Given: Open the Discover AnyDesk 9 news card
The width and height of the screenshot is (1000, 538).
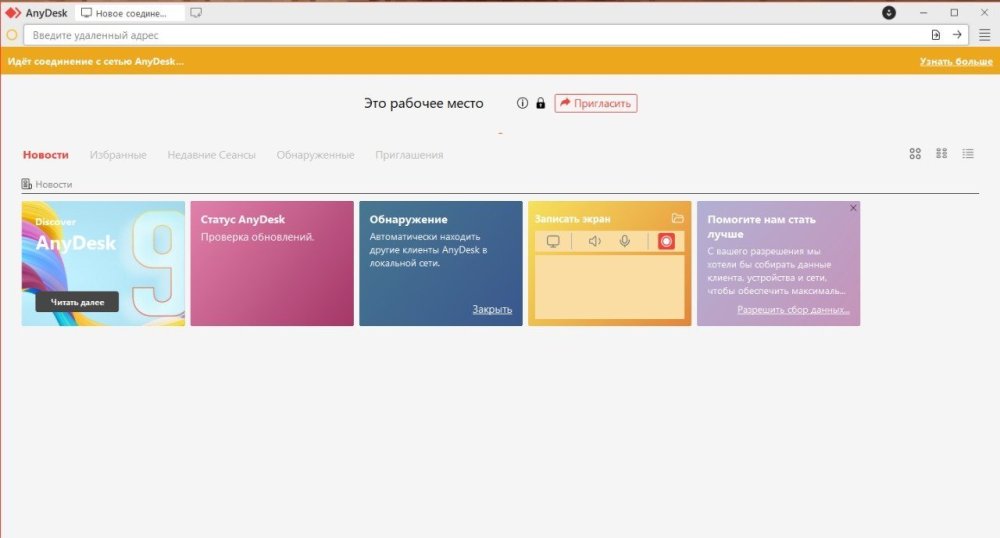Looking at the screenshot, I should 103,263.
